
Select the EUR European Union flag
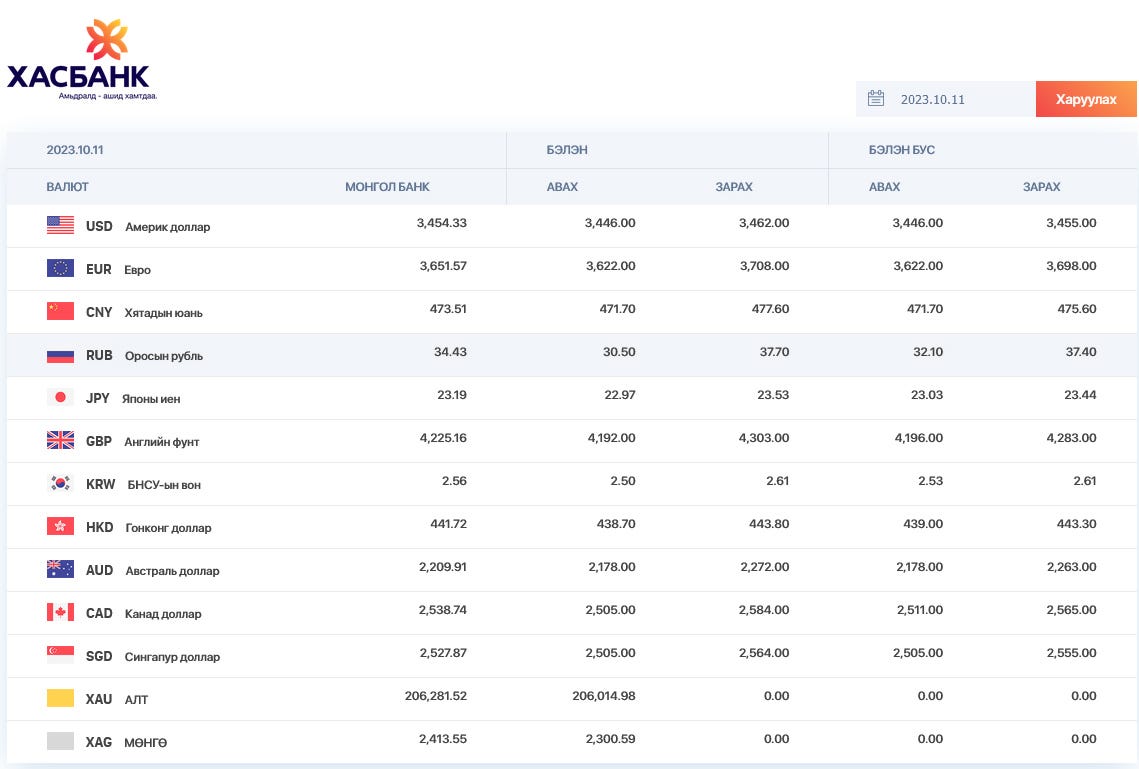60,268
